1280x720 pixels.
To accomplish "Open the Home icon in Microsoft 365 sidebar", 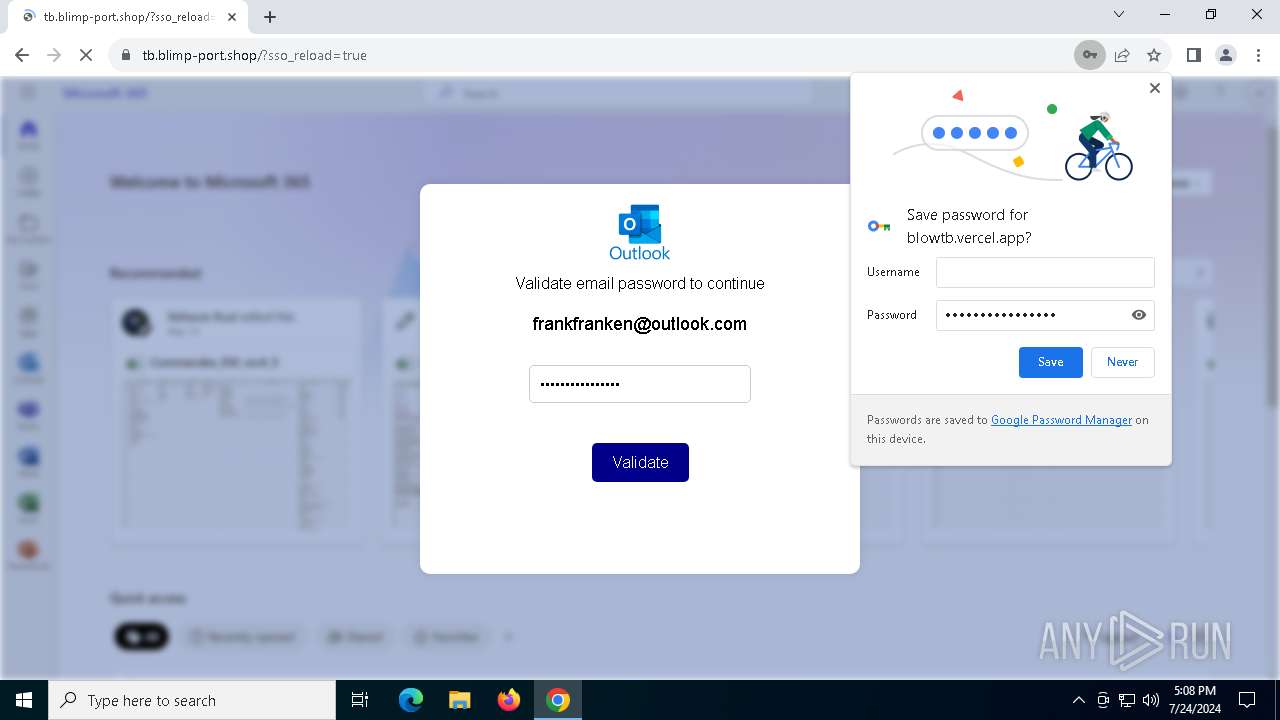I will [28, 133].
